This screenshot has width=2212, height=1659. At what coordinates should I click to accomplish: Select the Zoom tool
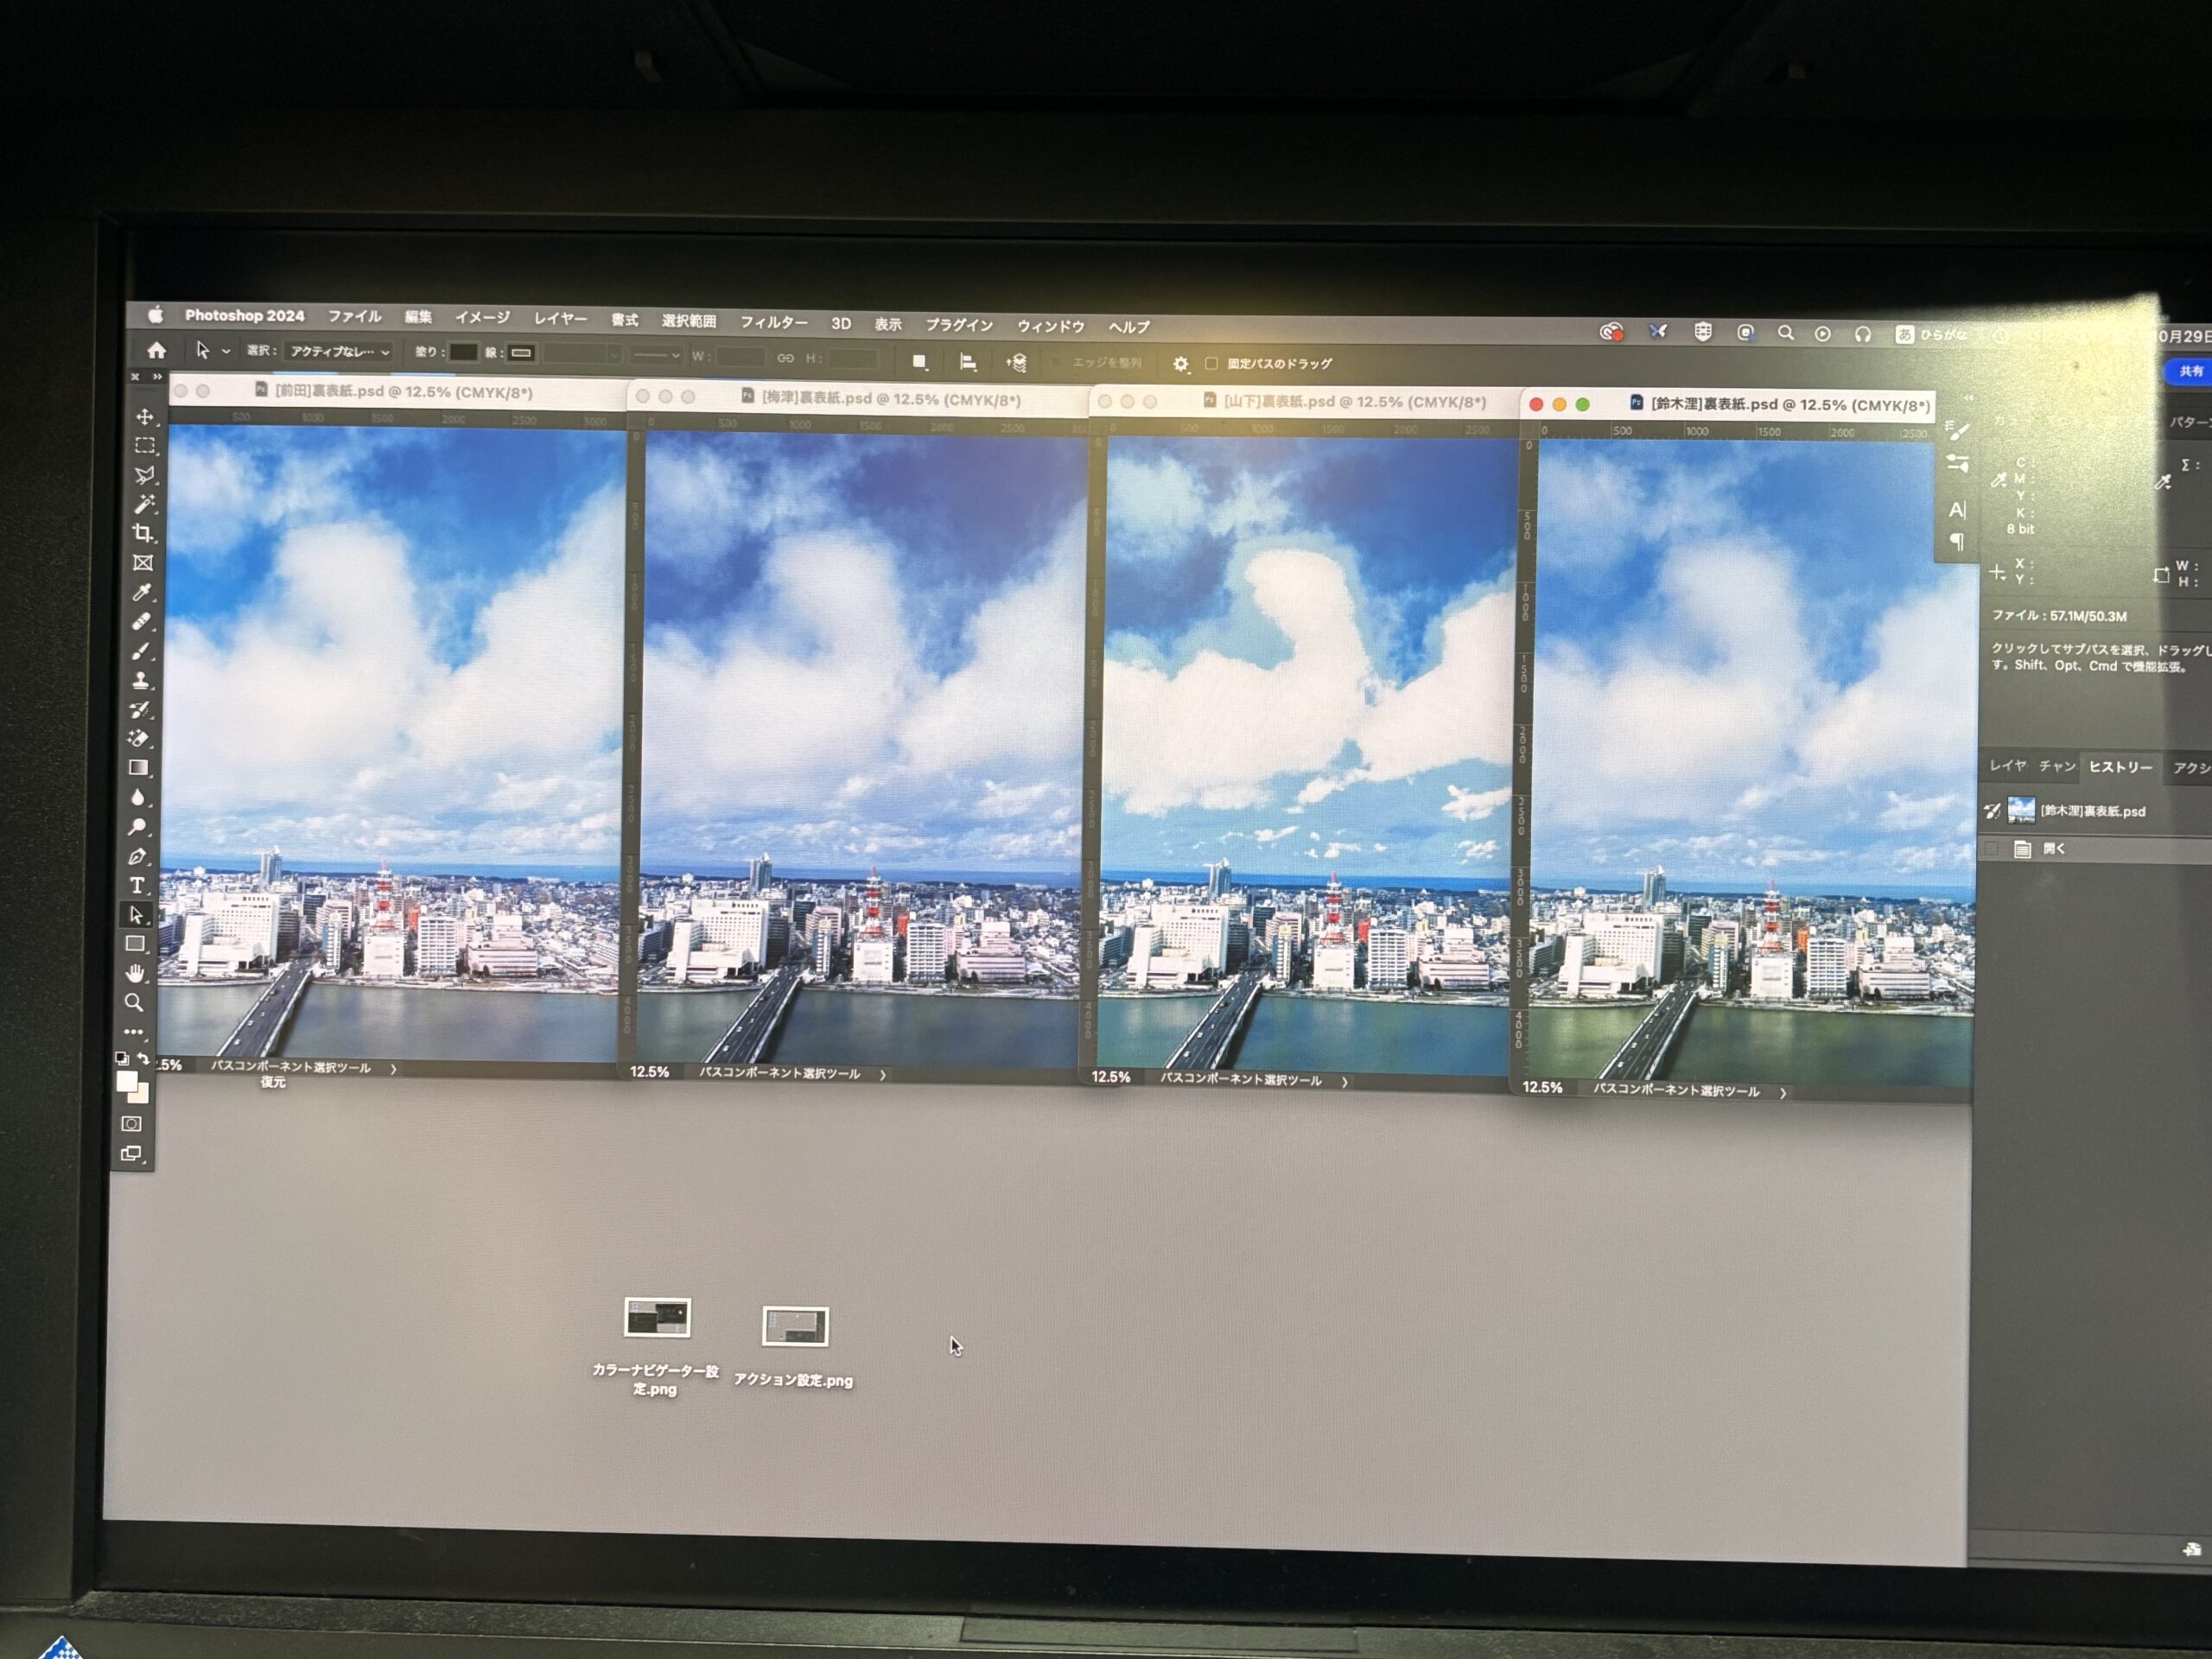[134, 1002]
